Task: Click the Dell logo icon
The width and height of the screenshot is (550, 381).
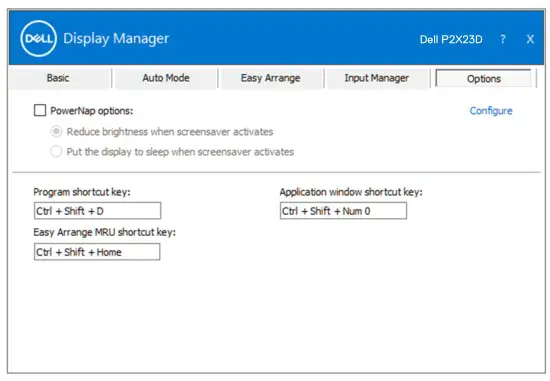Action: pyautogui.click(x=38, y=39)
